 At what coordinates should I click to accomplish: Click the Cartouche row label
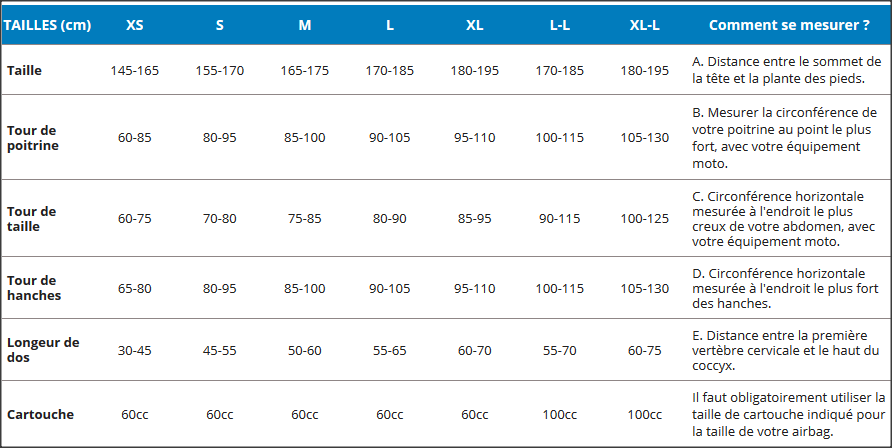tap(40, 414)
